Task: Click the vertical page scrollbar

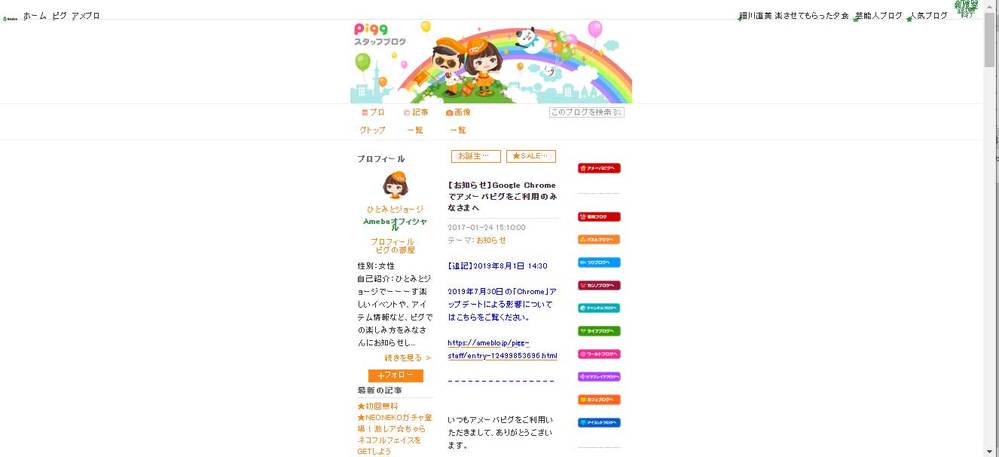Action: coord(989,228)
